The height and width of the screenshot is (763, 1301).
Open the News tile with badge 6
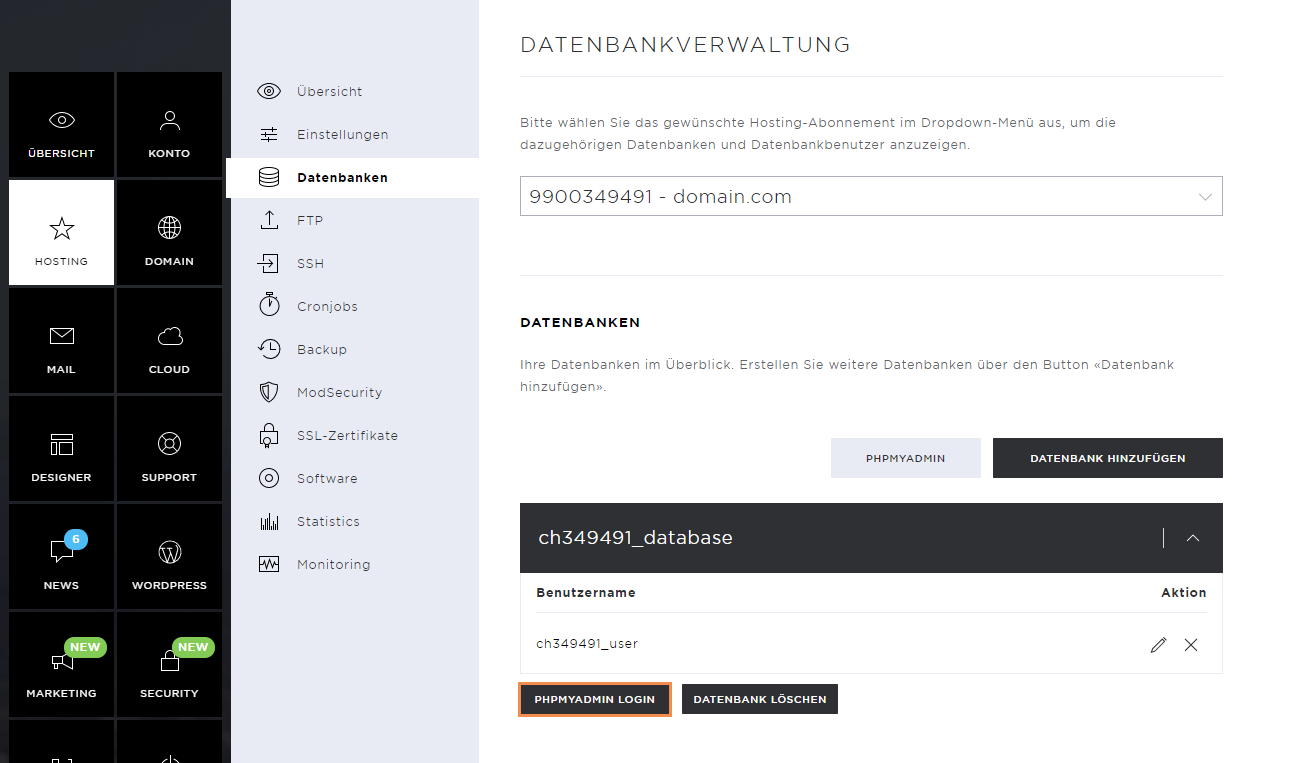point(61,556)
